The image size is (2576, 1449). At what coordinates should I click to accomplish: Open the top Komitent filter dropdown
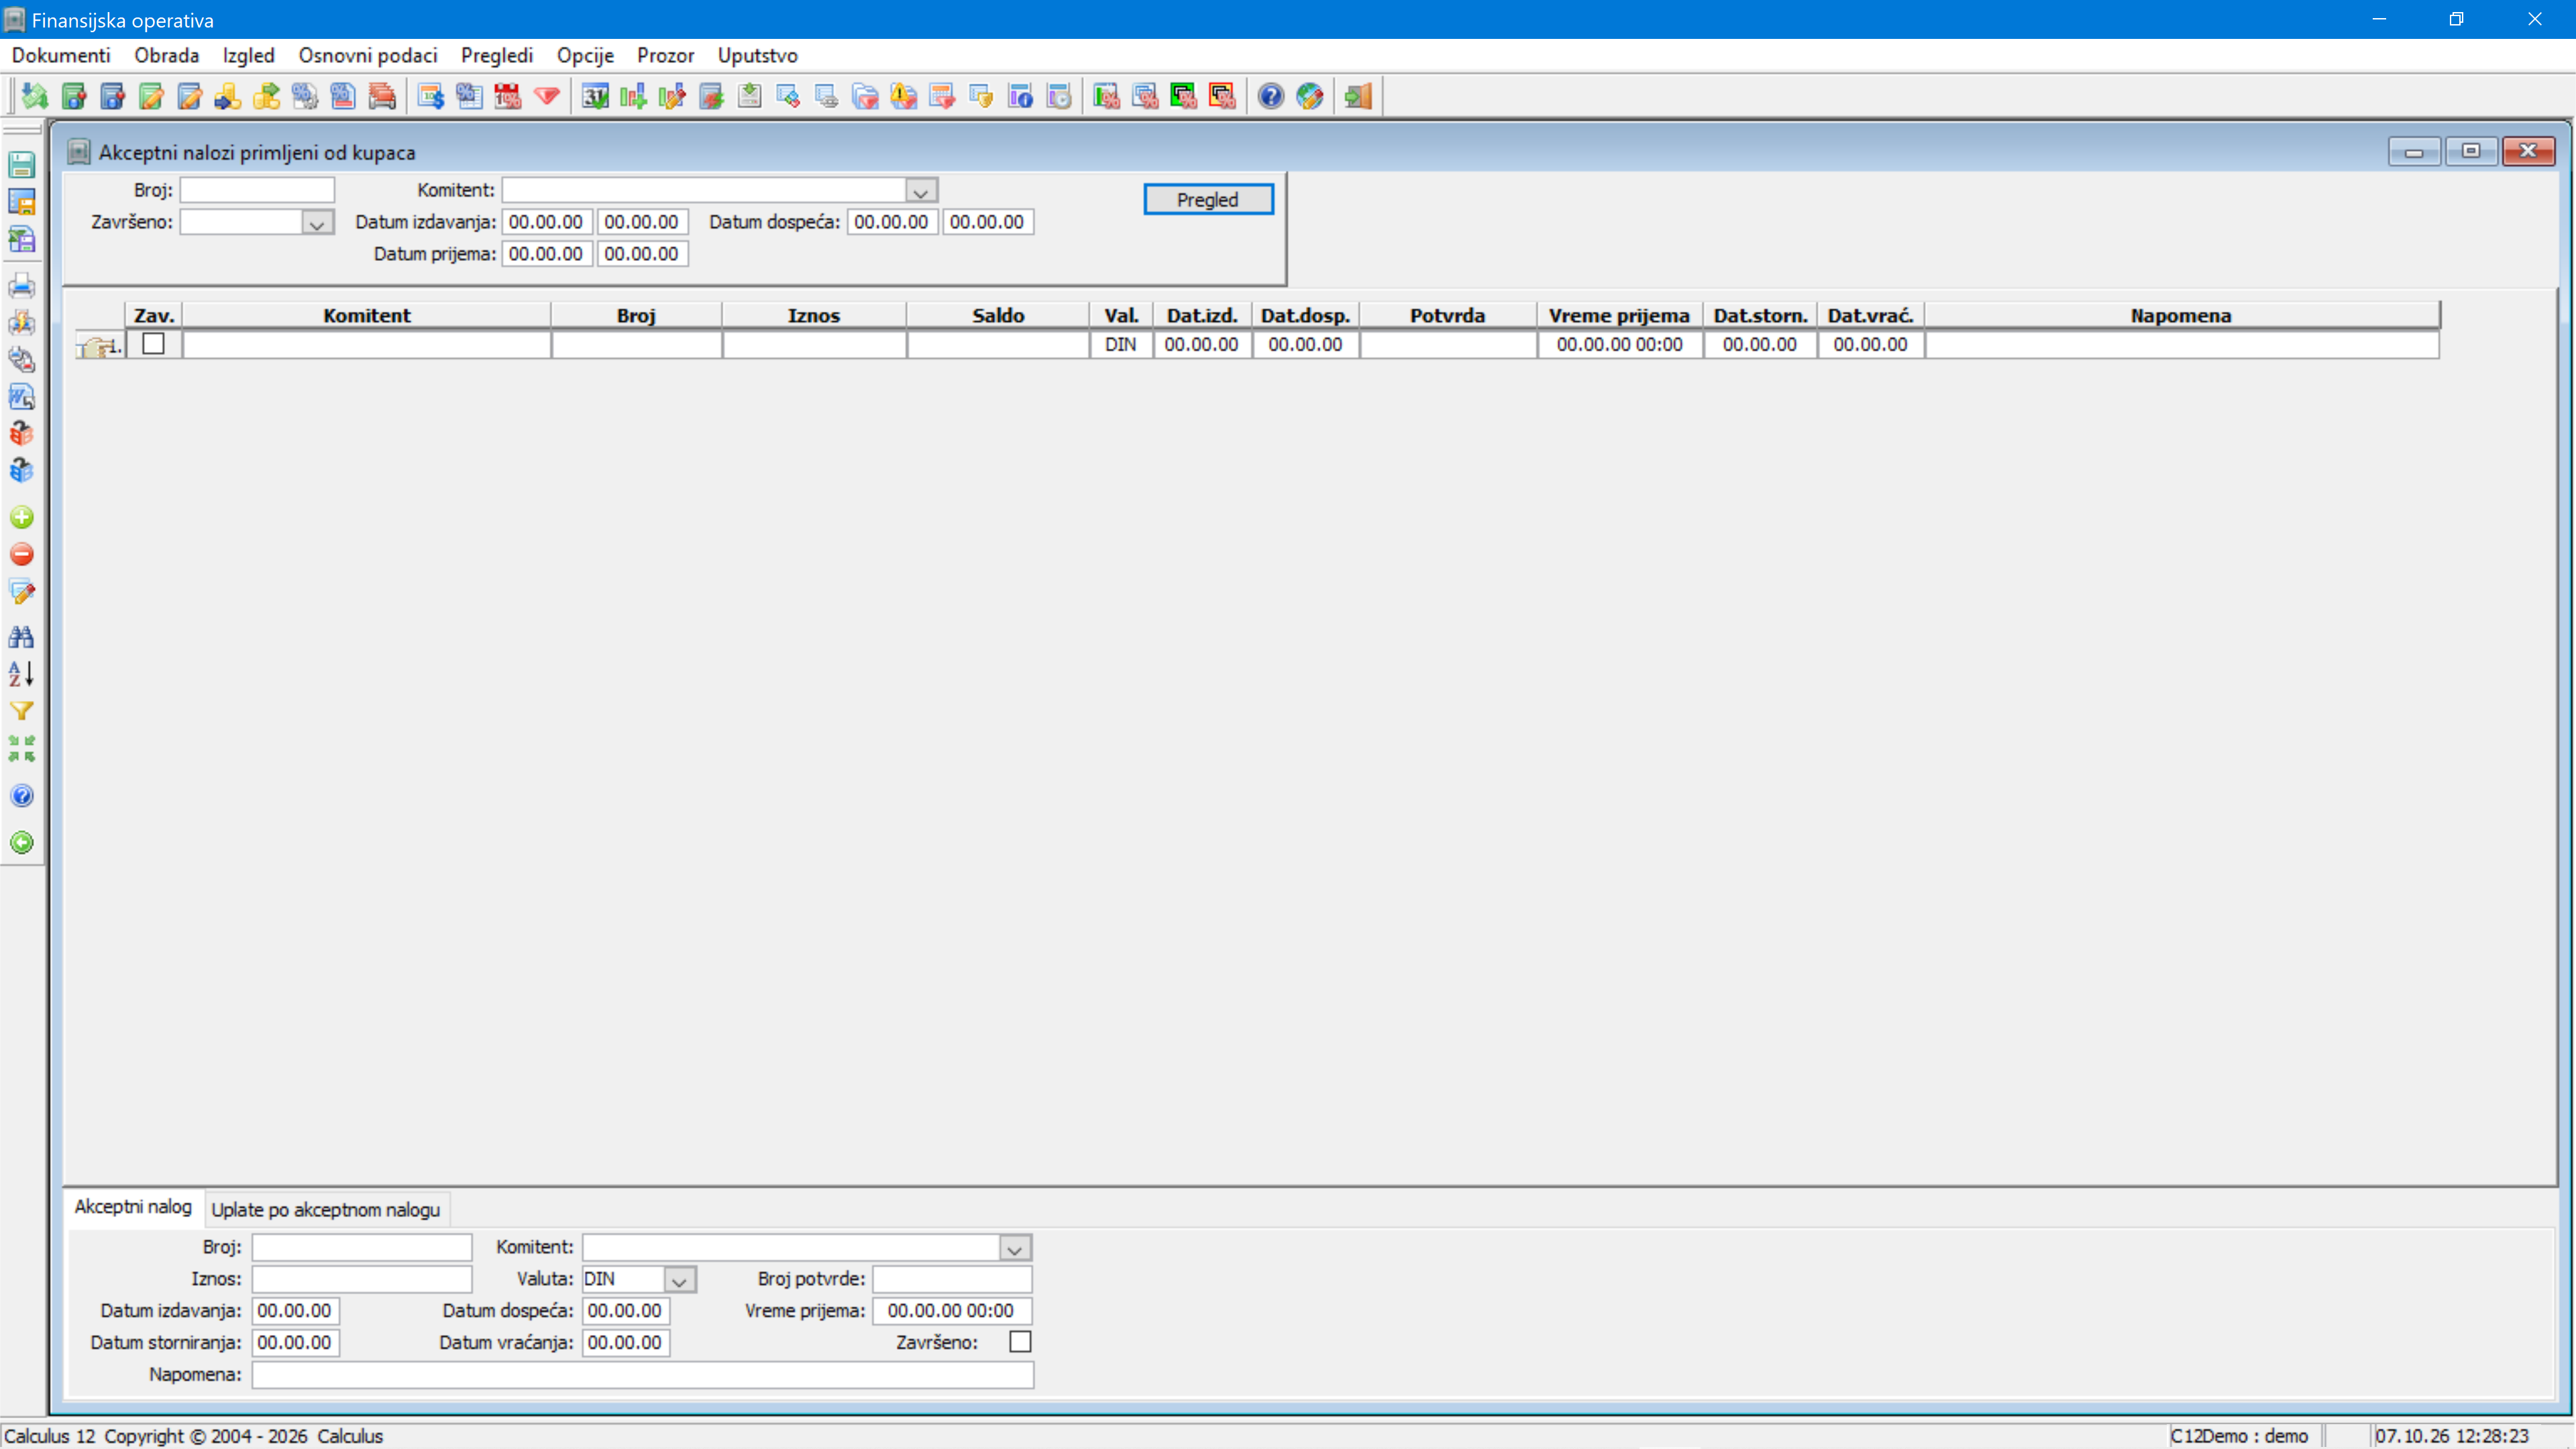pyautogui.click(x=921, y=191)
